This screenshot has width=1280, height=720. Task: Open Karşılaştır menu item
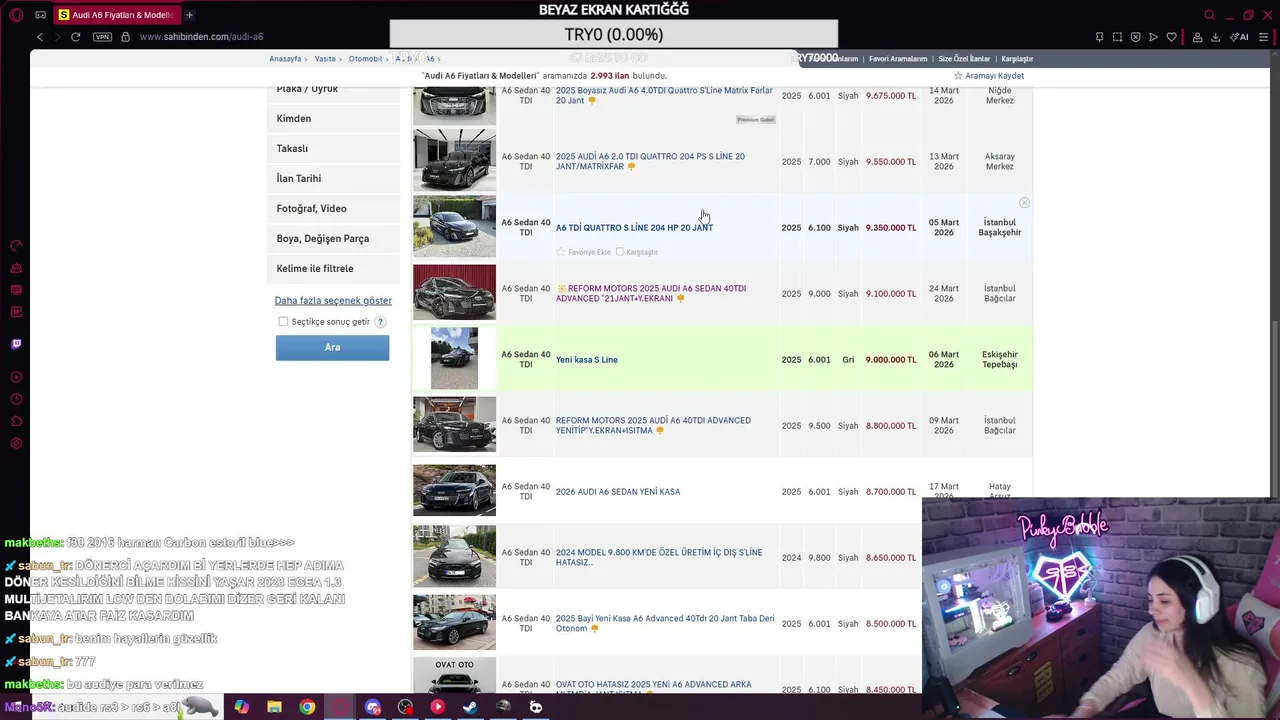pos(1017,59)
